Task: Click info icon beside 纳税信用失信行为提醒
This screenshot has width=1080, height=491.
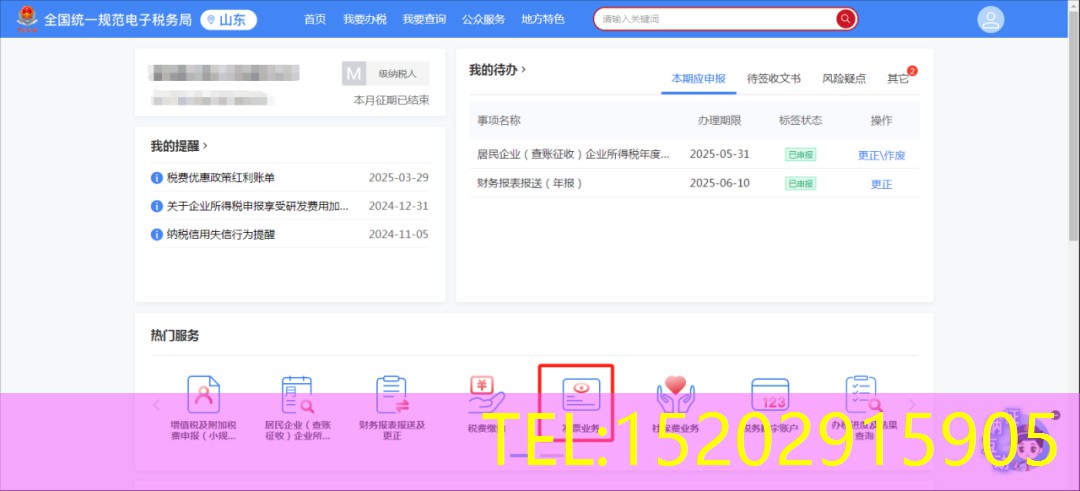Action: [156, 234]
